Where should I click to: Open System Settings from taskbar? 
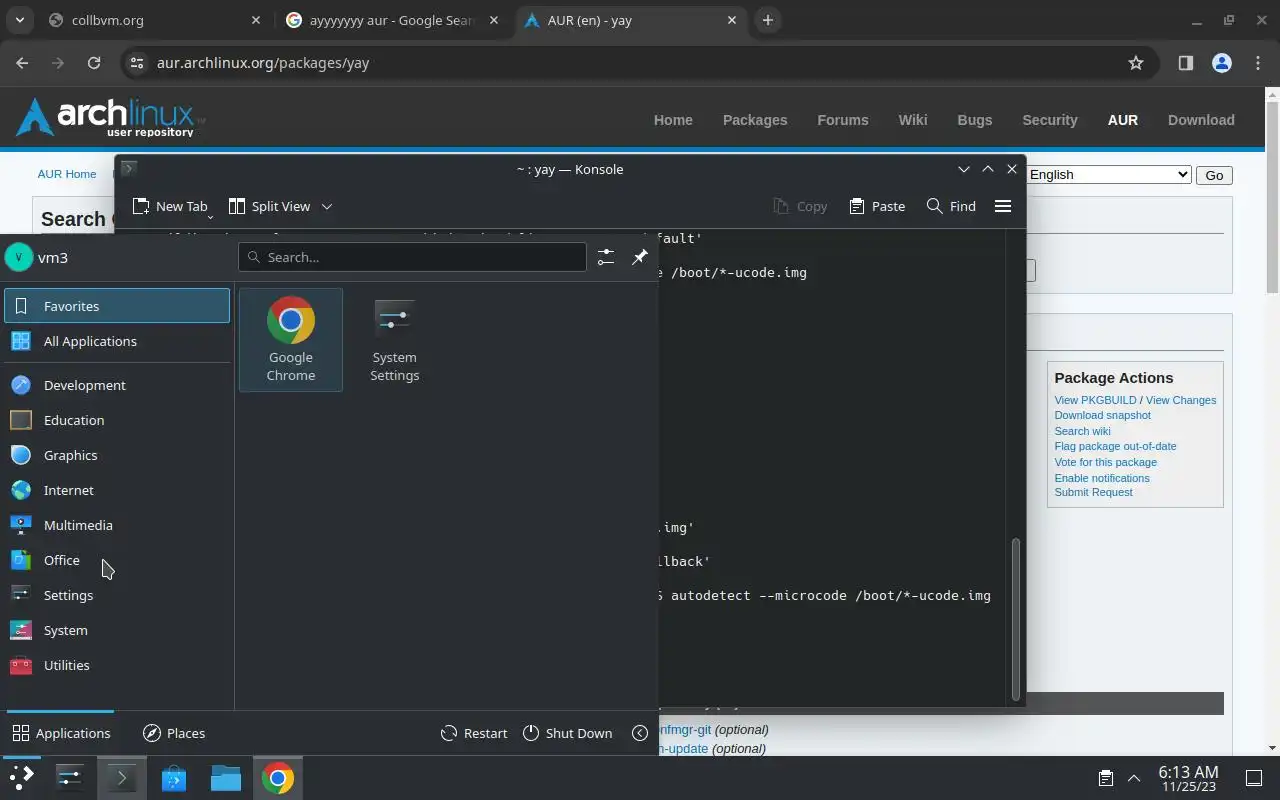(x=70, y=778)
